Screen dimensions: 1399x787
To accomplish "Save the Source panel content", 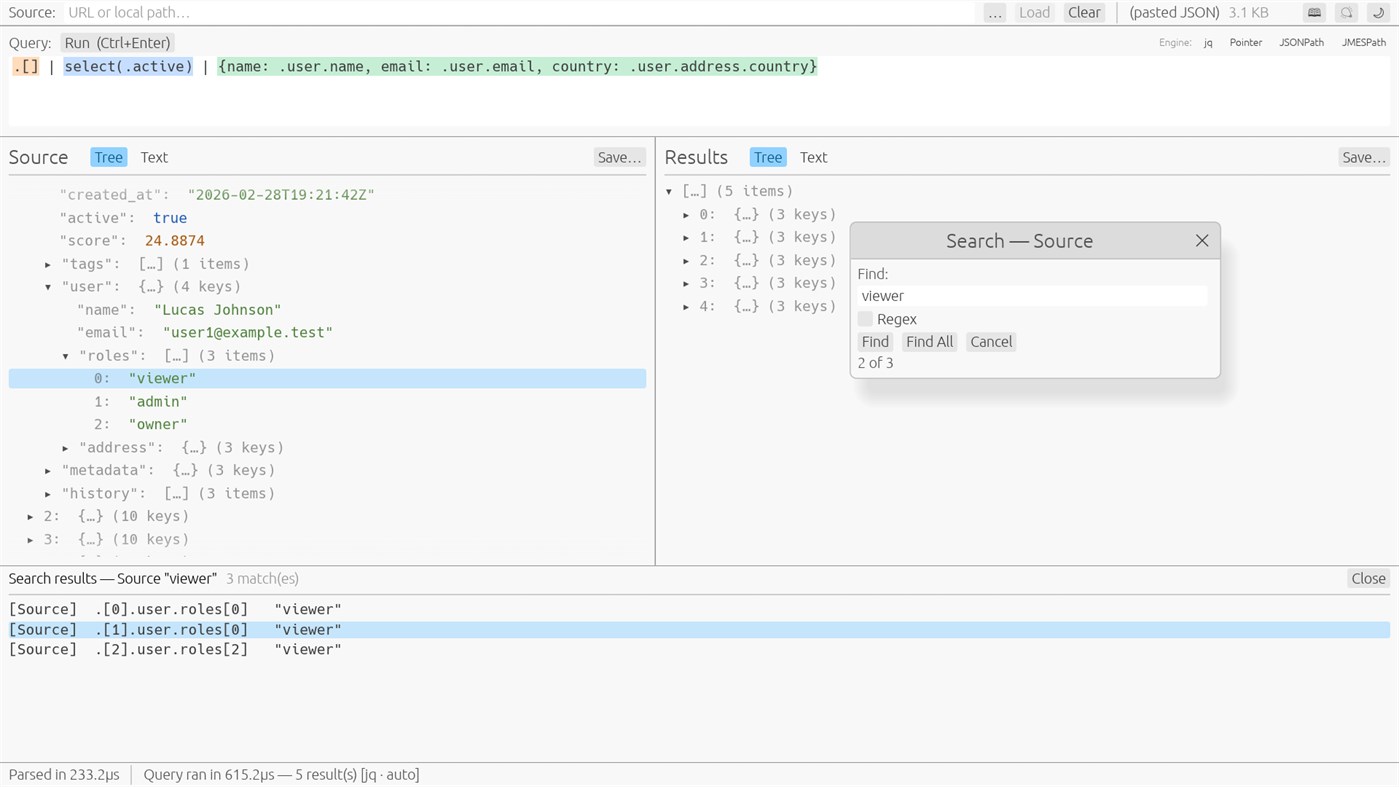I will coord(619,157).
